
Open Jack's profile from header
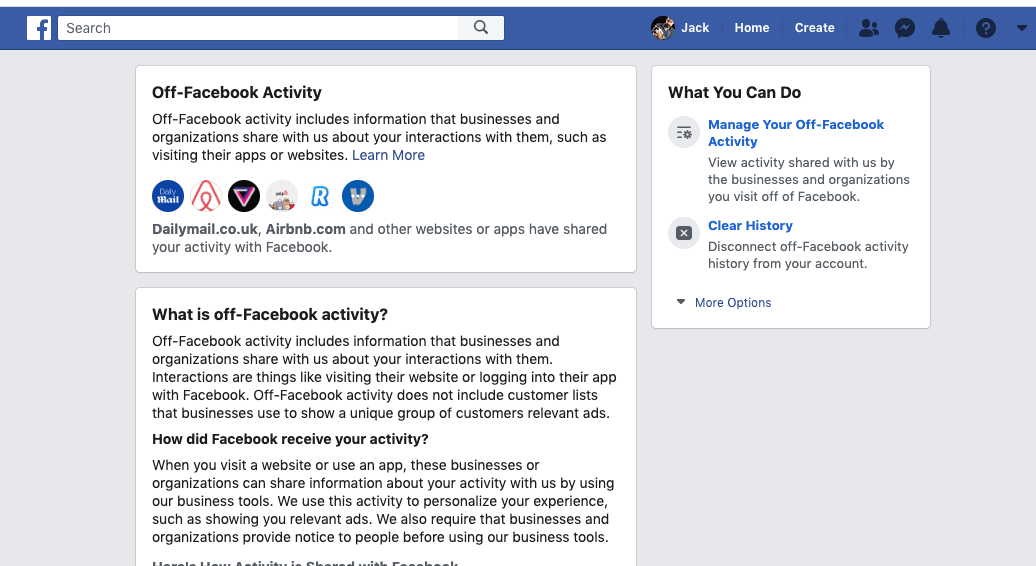[680, 28]
